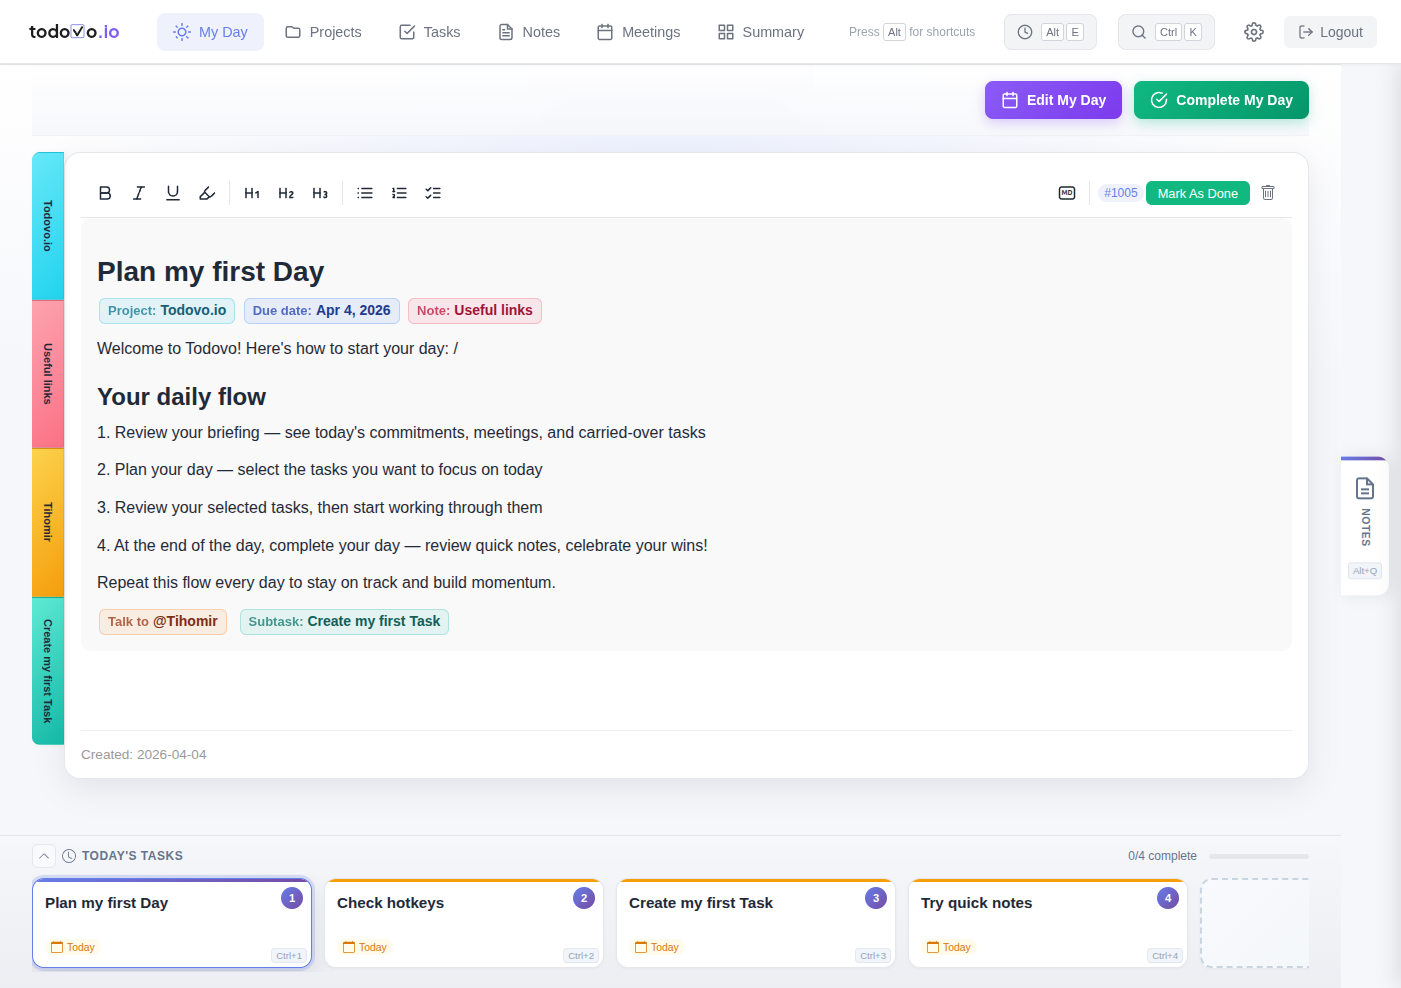Screen dimensions: 1401x988
Task: Click number 3 badge on task card
Action: [x=876, y=898]
